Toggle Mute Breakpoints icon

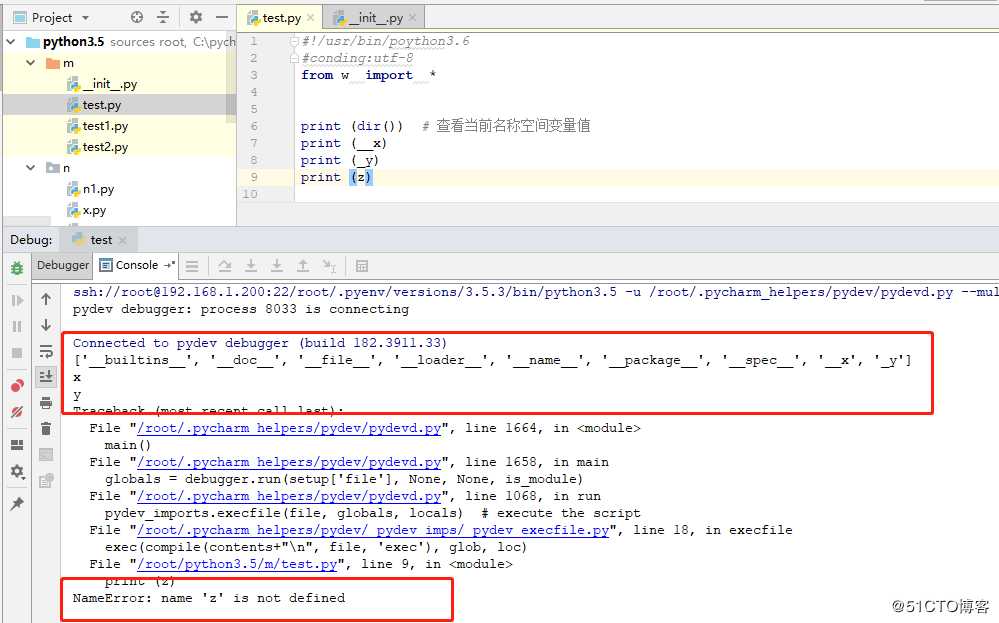click(x=17, y=412)
